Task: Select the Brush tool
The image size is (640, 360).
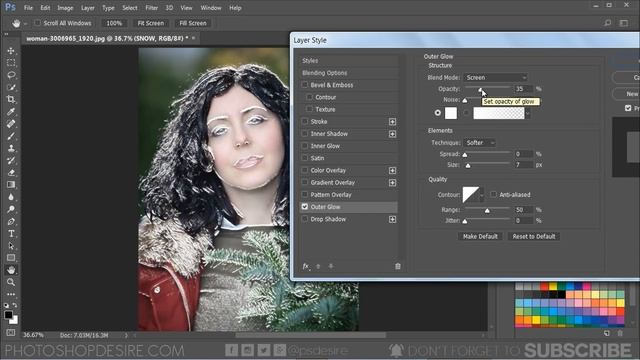Action: (11, 136)
